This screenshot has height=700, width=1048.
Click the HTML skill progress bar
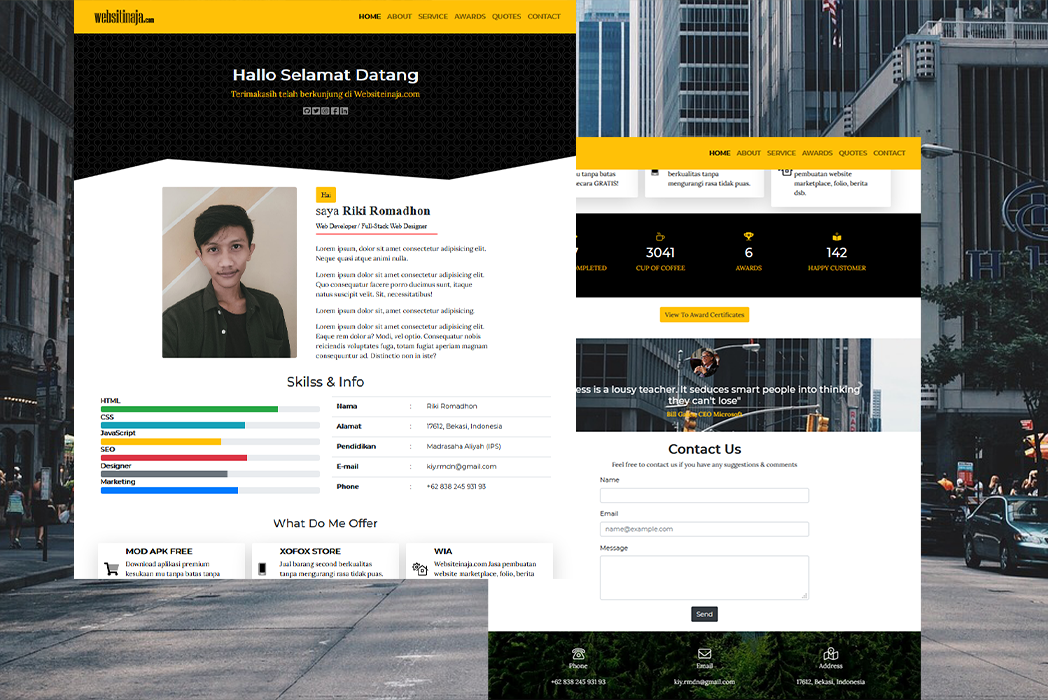pos(210,409)
